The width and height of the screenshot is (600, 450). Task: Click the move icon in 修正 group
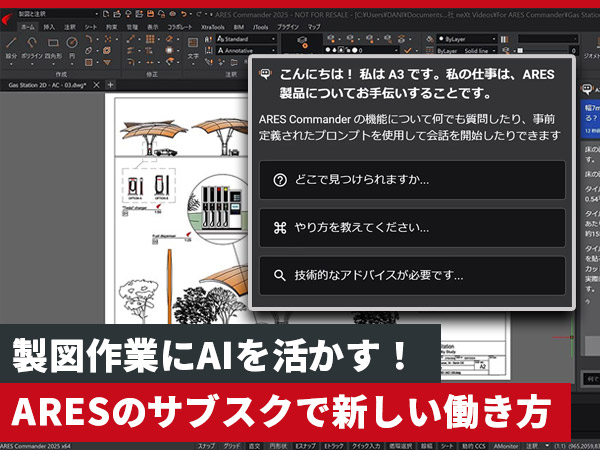(131, 39)
